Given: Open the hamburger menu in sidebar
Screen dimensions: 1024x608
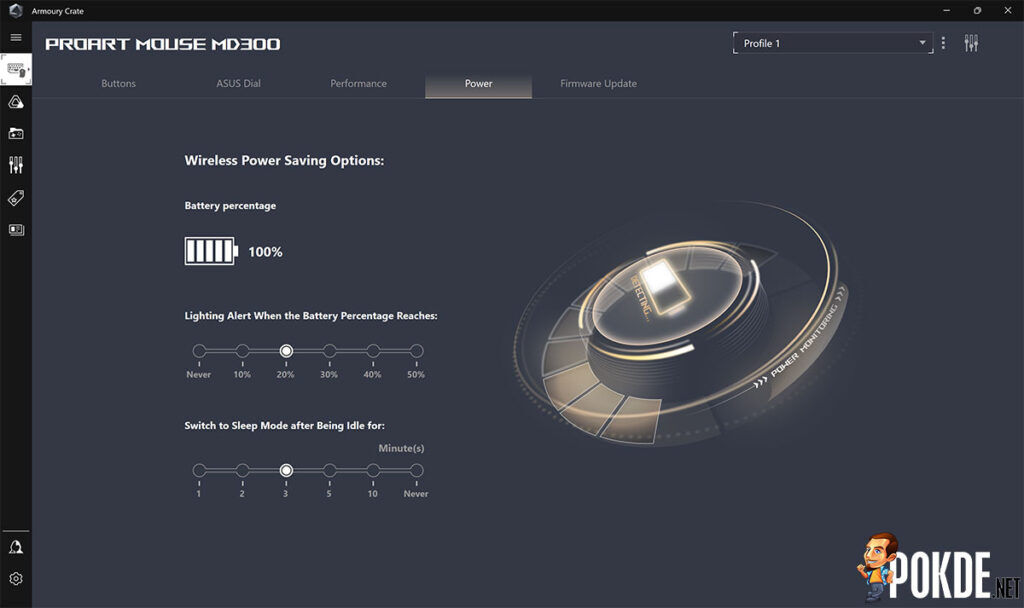Looking at the screenshot, I should [x=16, y=37].
